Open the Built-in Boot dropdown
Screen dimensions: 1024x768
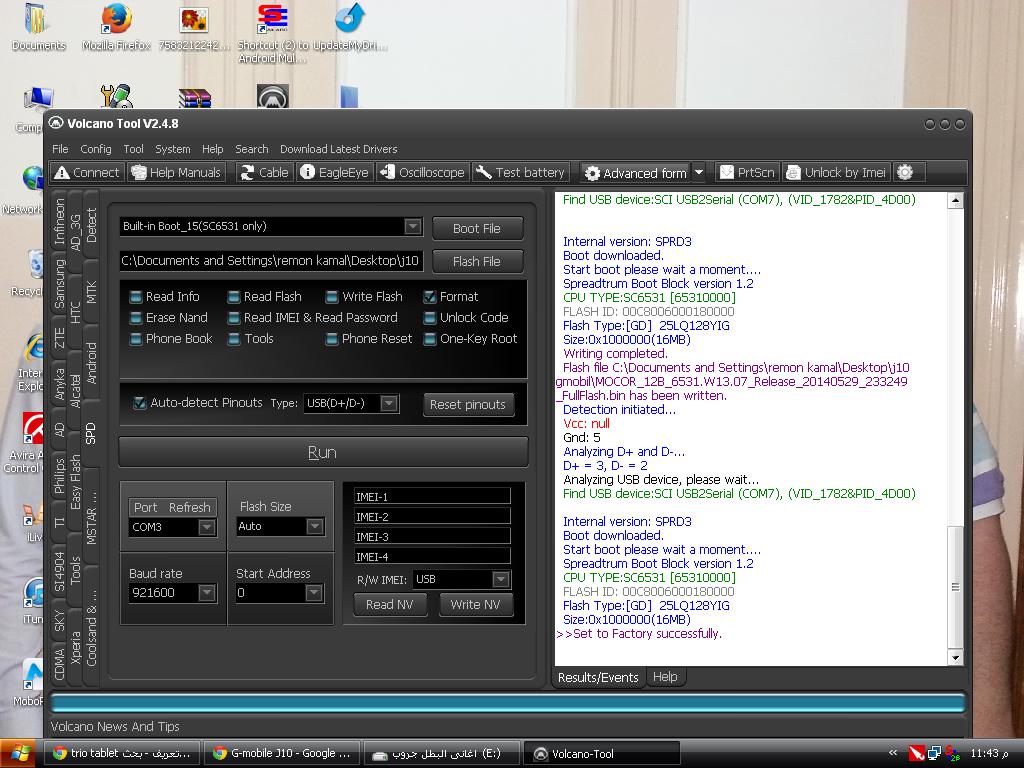[x=413, y=226]
